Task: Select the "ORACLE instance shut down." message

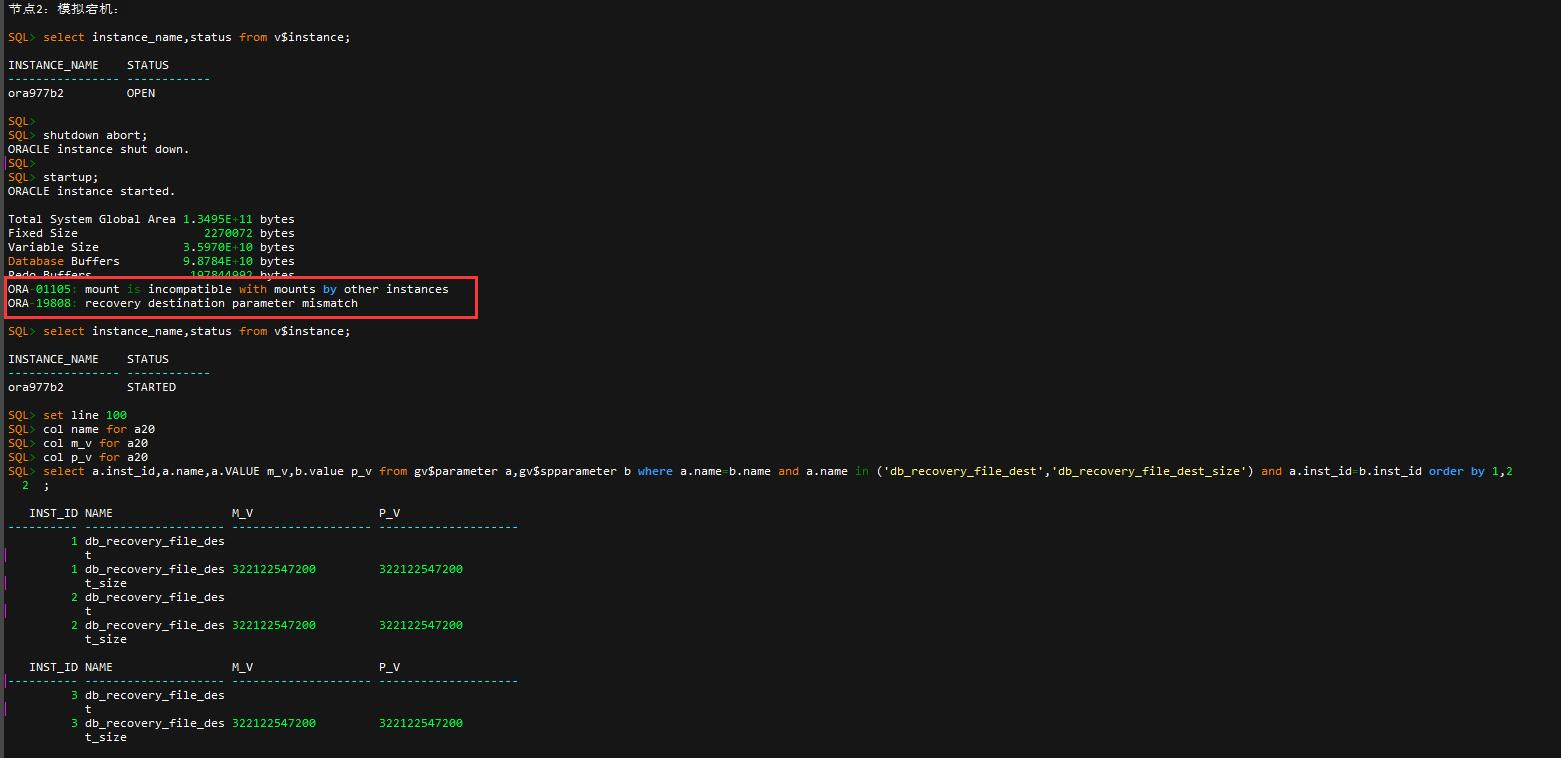Action: (x=99, y=149)
